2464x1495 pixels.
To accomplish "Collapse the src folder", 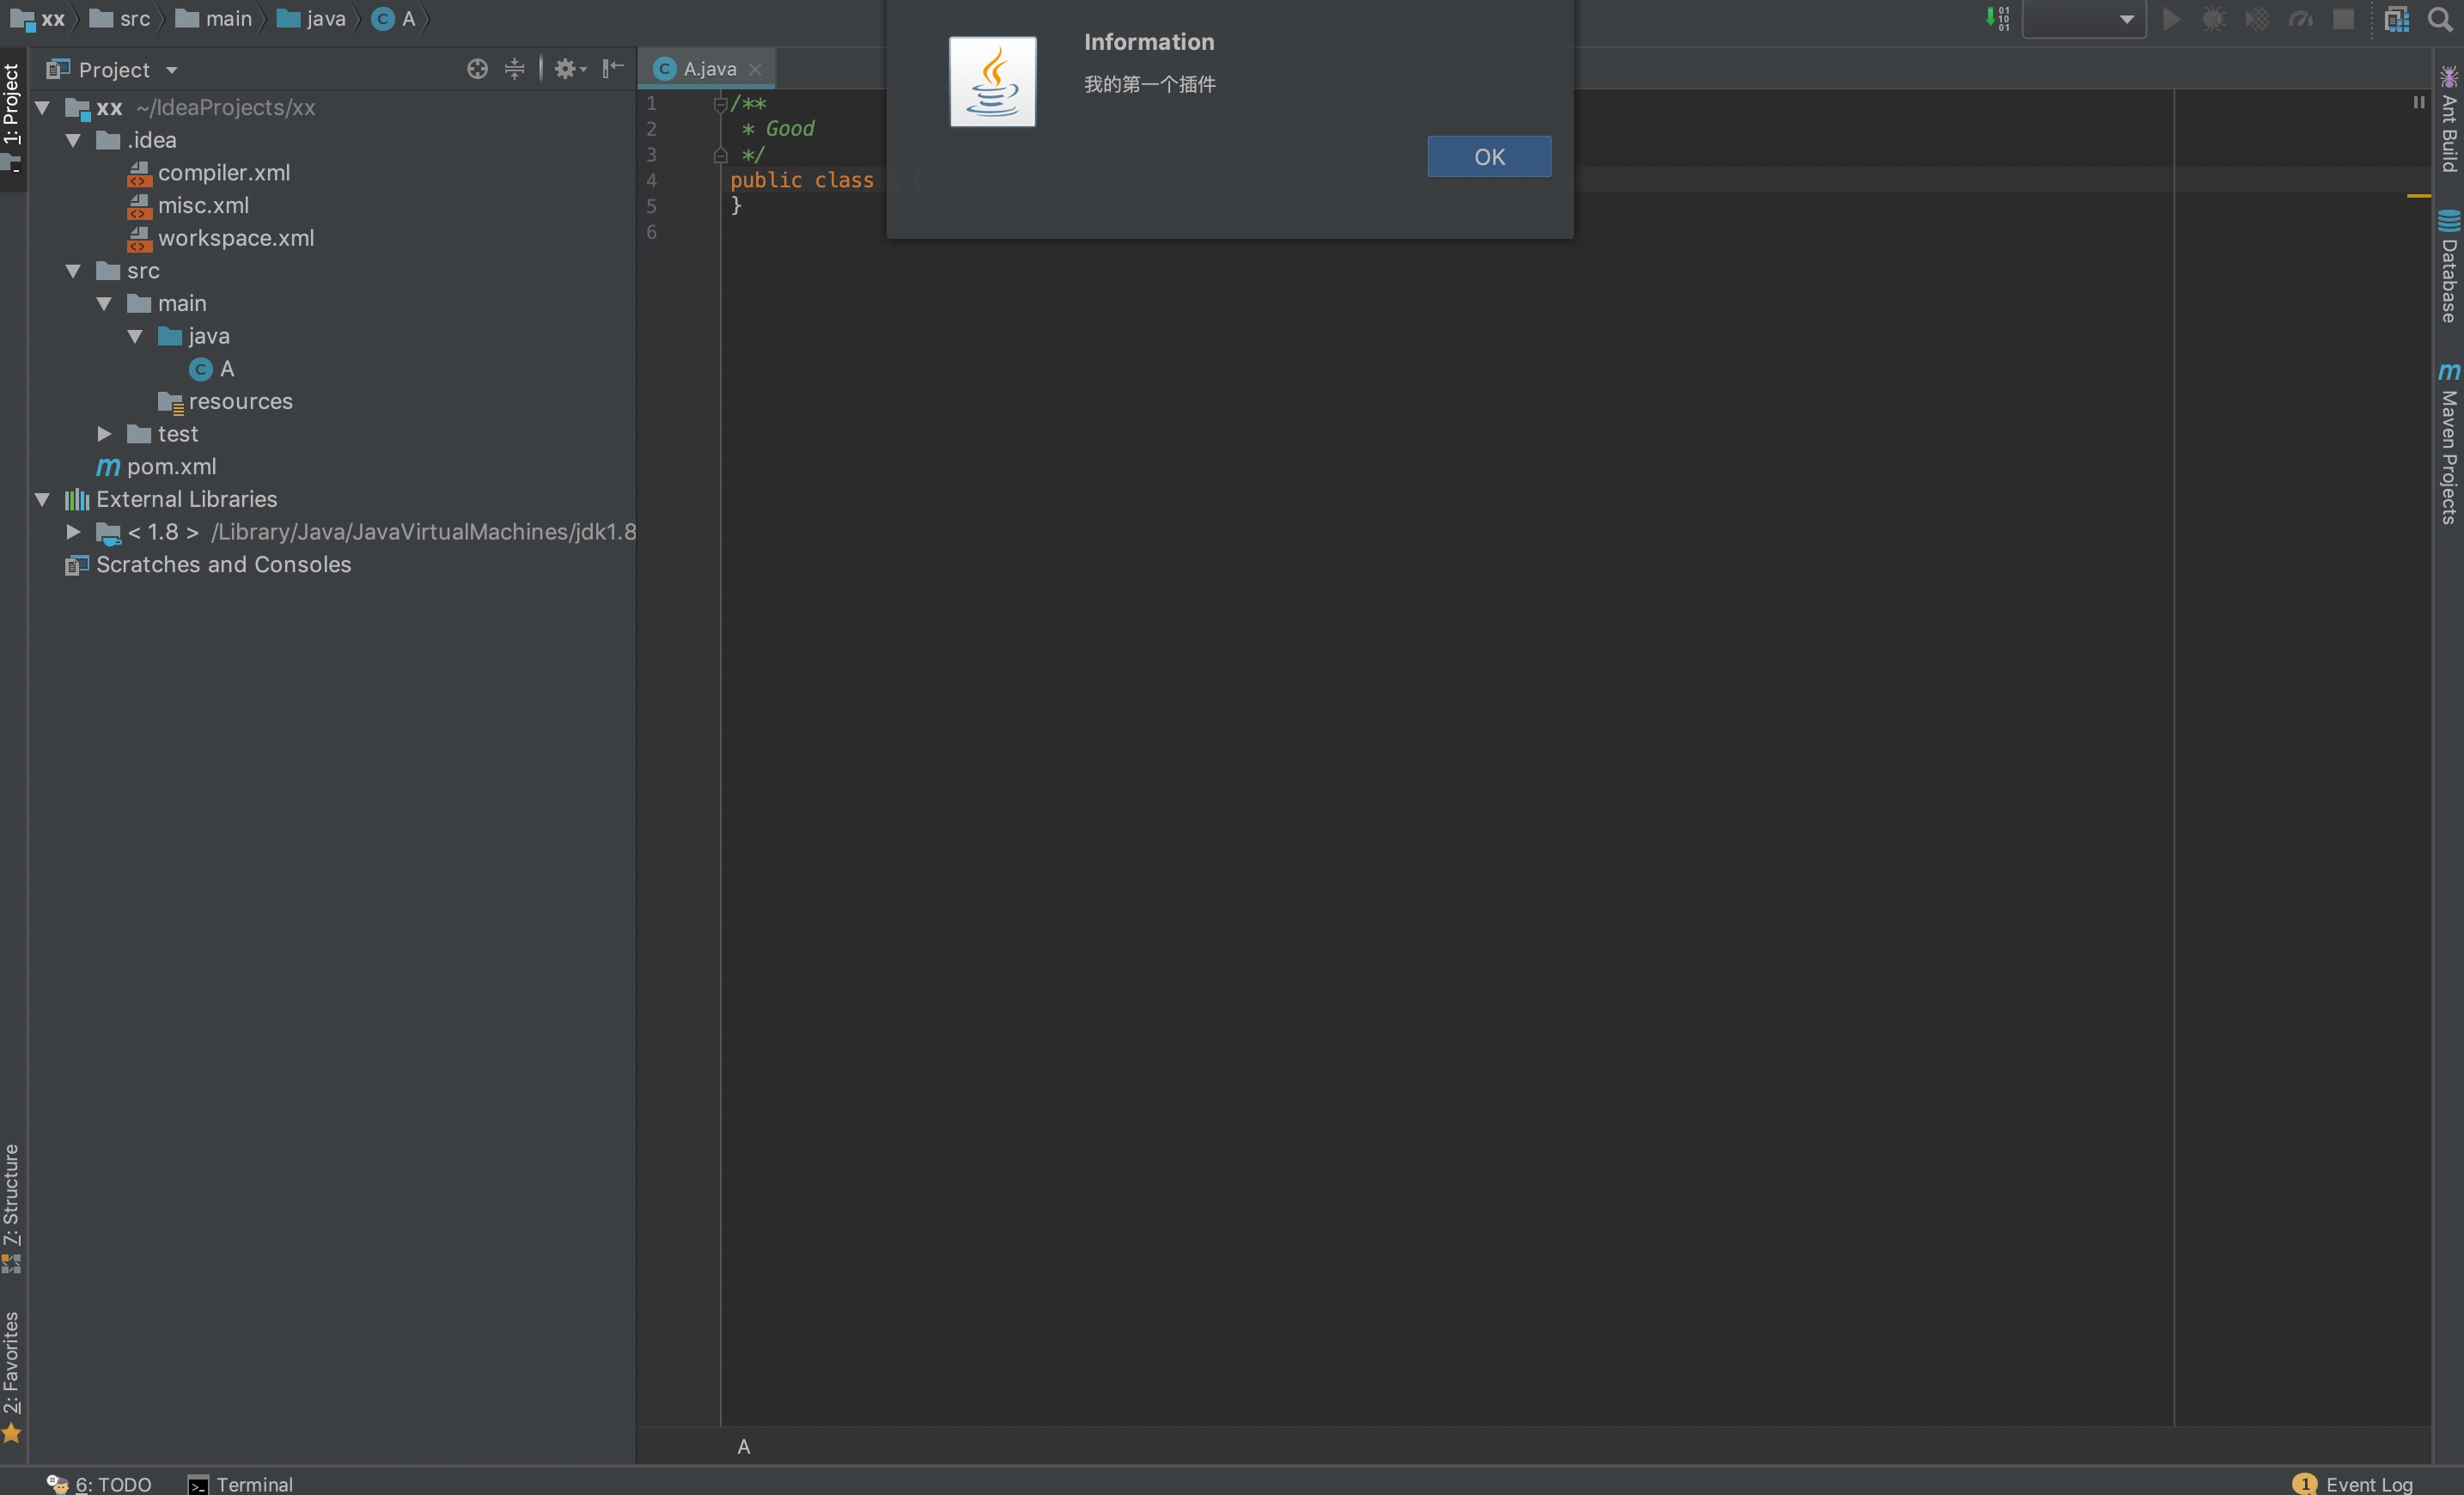I will [x=73, y=271].
